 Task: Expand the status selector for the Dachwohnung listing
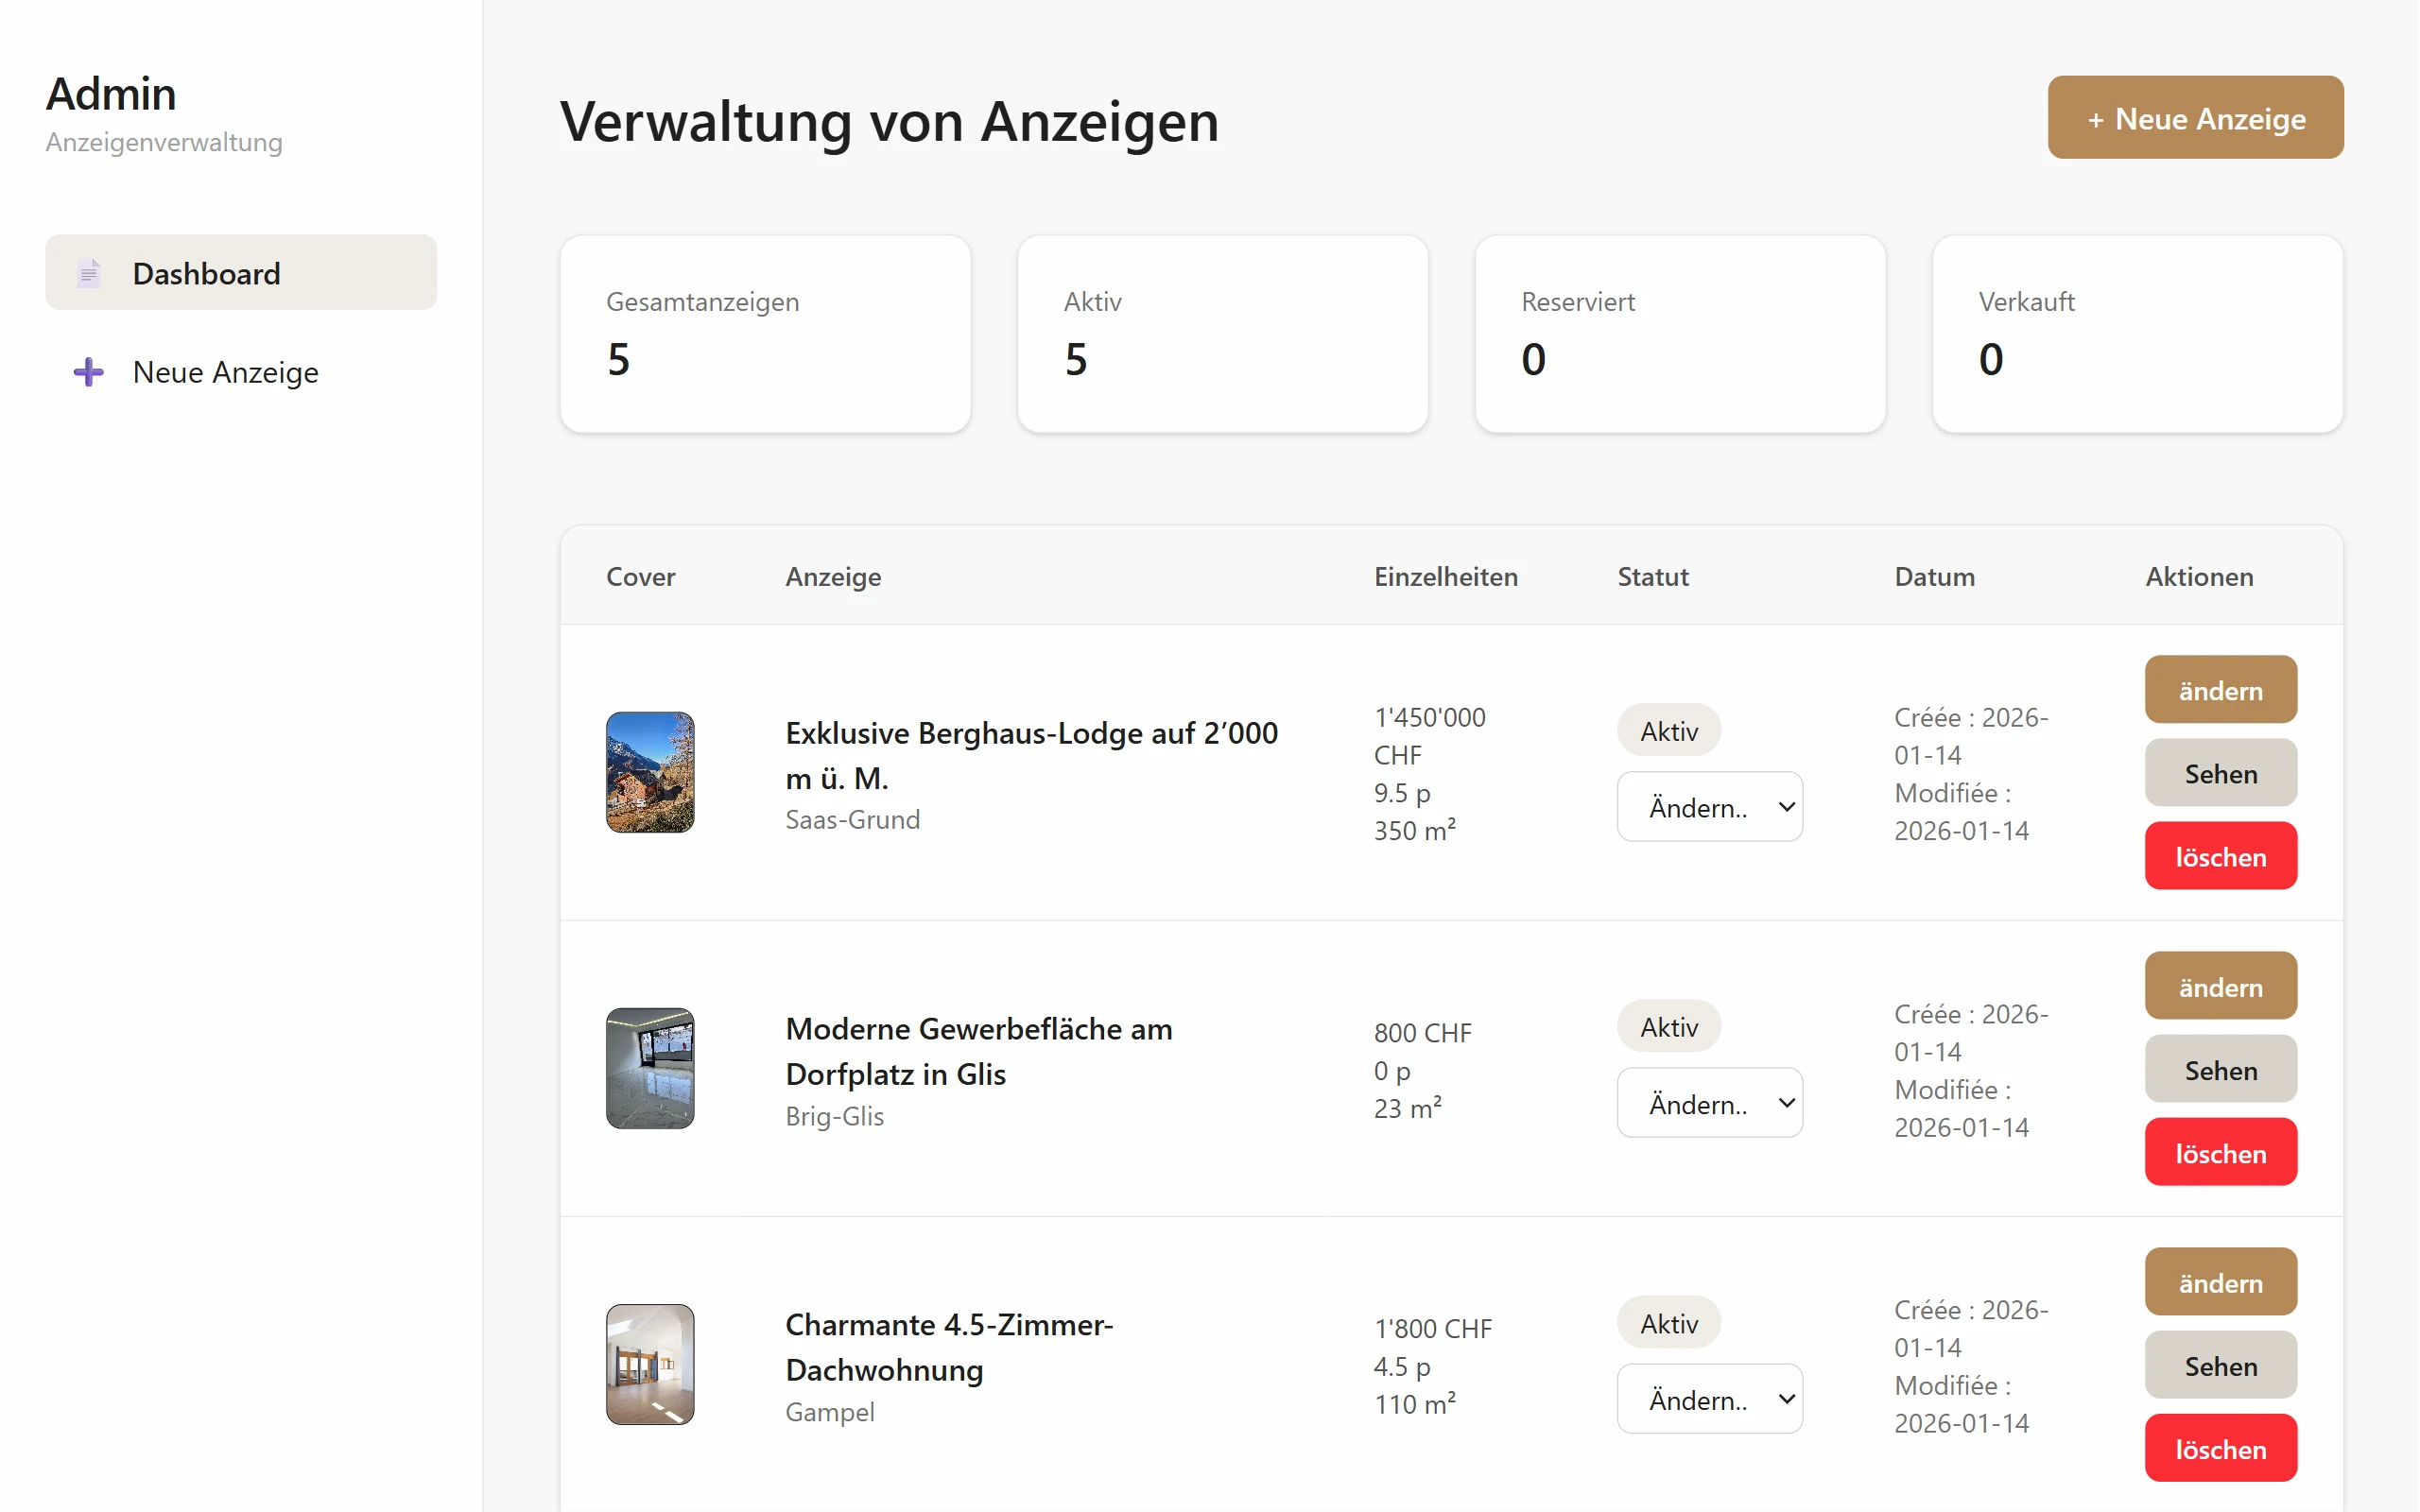(x=1709, y=1398)
